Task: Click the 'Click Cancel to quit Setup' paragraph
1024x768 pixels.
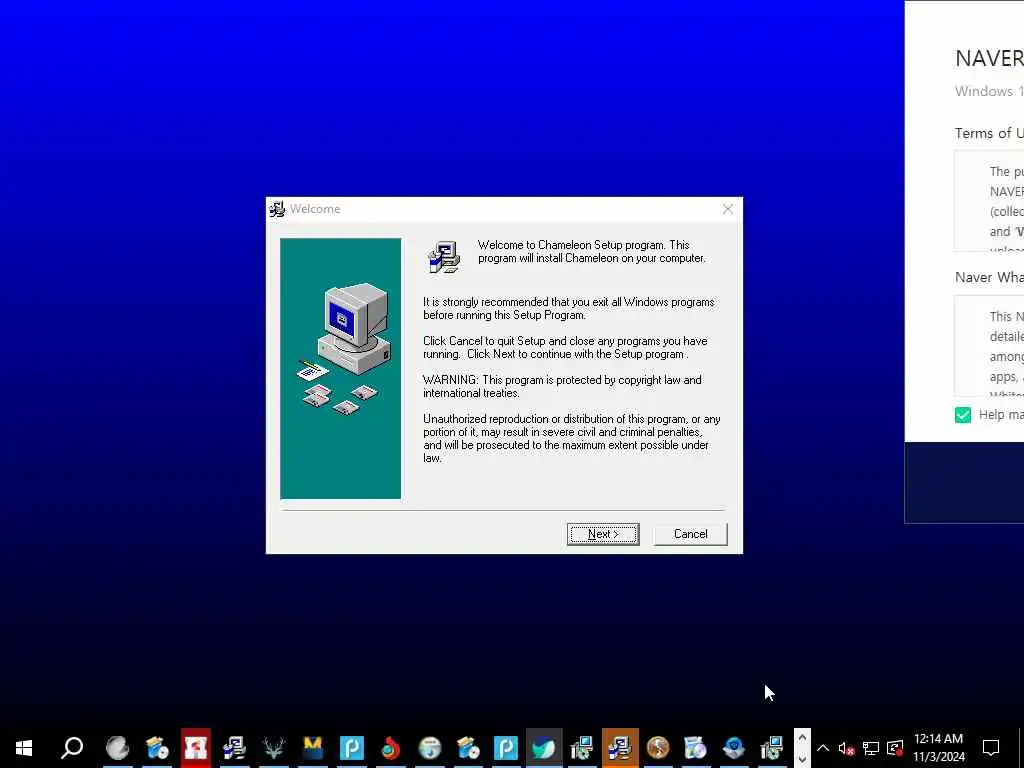Action: pyautogui.click(x=566, y=347)
